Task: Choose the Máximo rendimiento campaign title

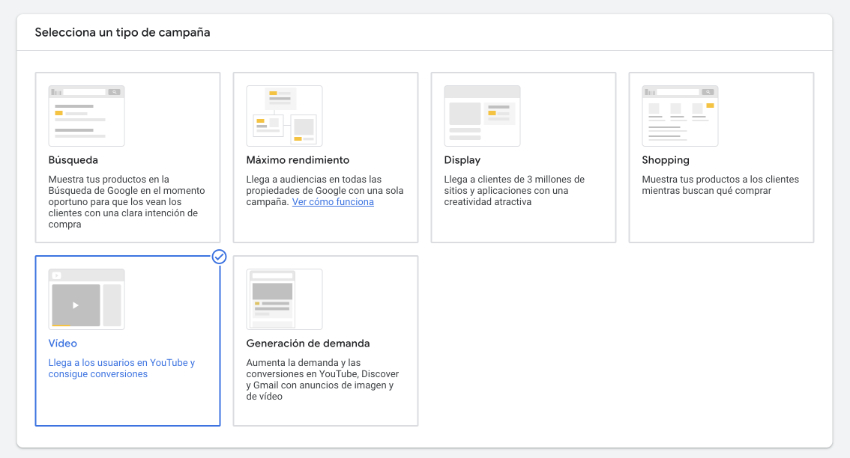Action: tap(298, 160)
